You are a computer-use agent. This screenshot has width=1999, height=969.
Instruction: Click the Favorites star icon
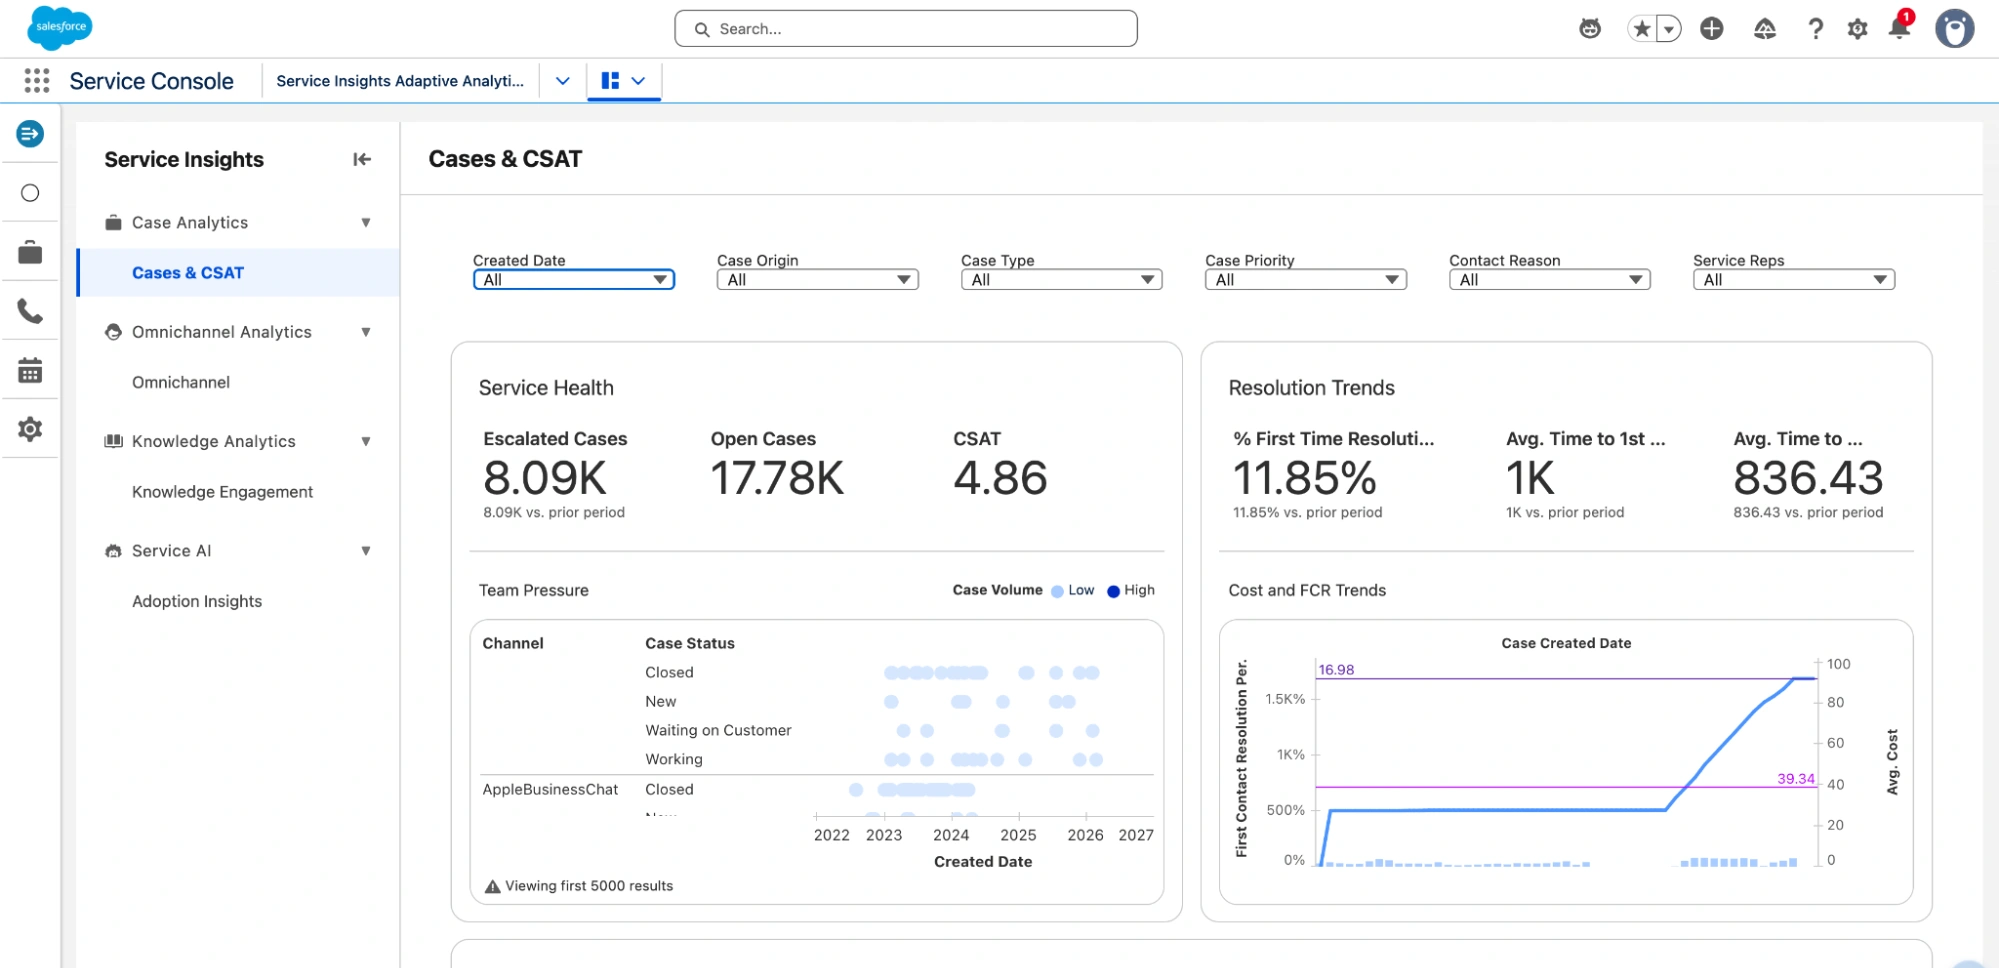click(x=1641, y=29)
